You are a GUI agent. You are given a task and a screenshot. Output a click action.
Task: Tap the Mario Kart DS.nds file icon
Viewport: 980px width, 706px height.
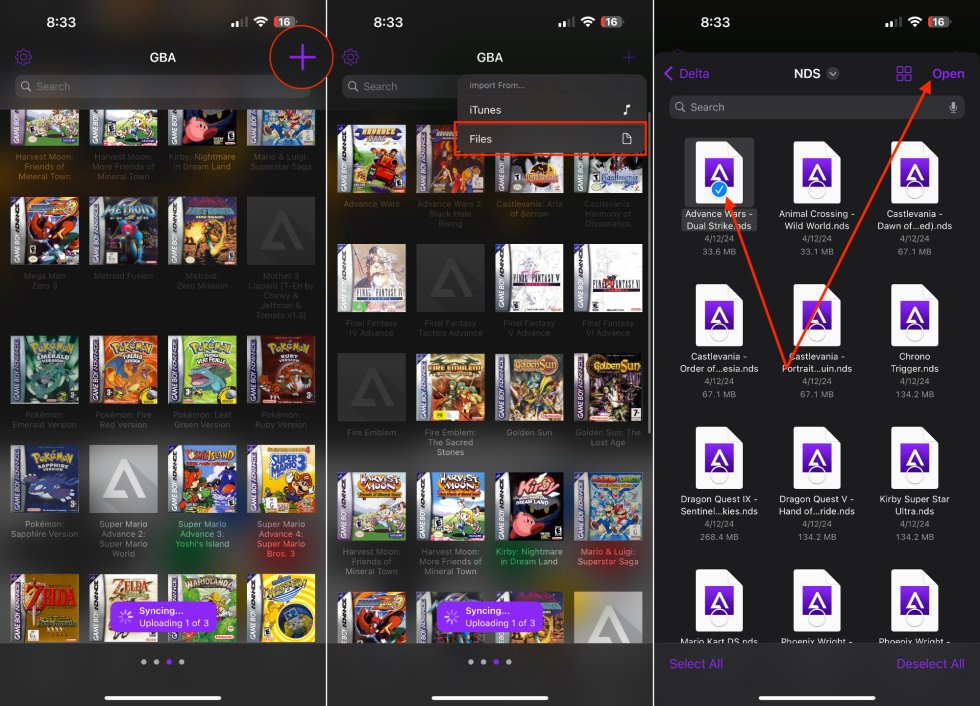point(719,601)
